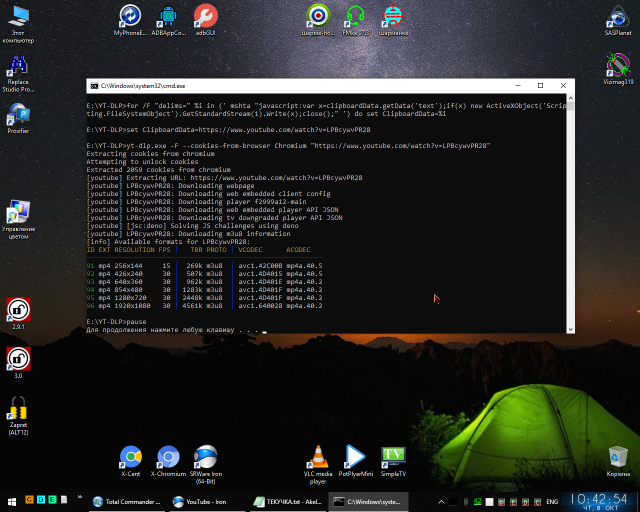
Task: Select the 'Этот компьютер' desktop icon
Action: point(18,24)
